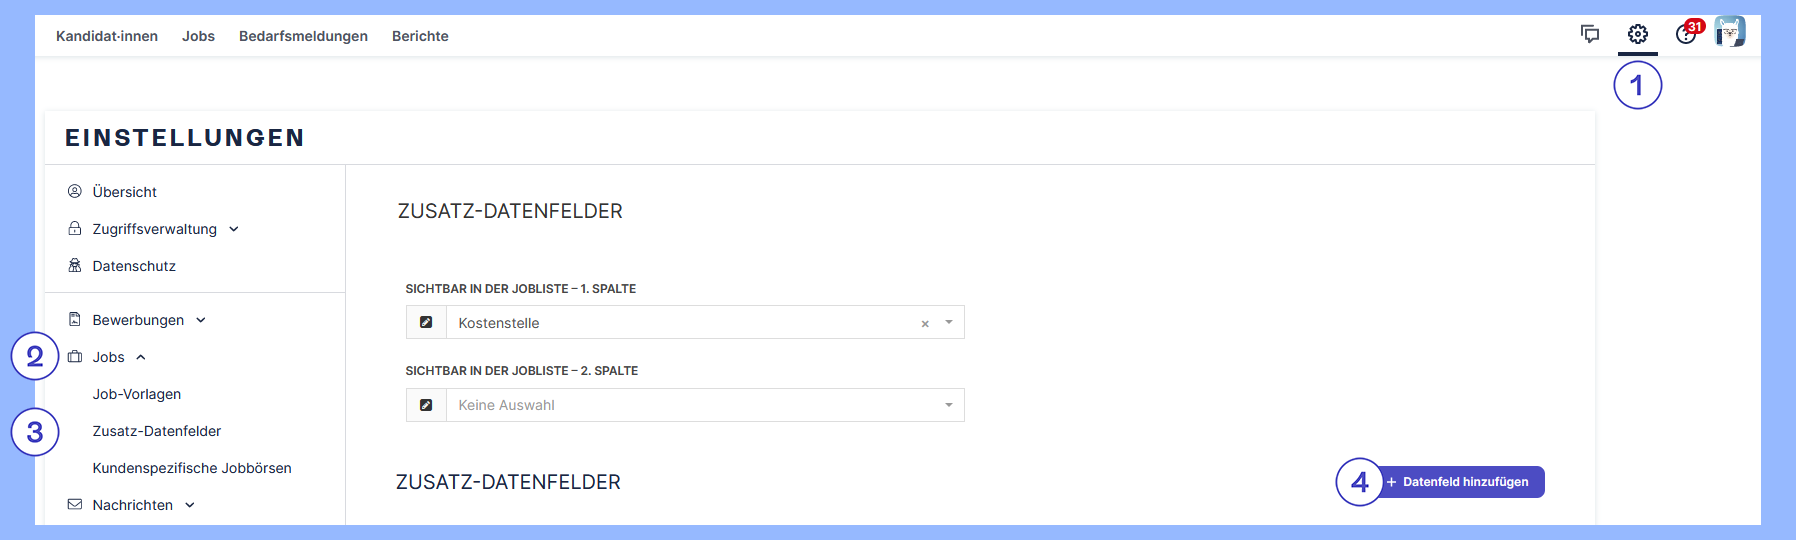The image size is (1796, 540).
Task: Click the Datenschutz sidebar icon
Action: click(x=75, y=265)
